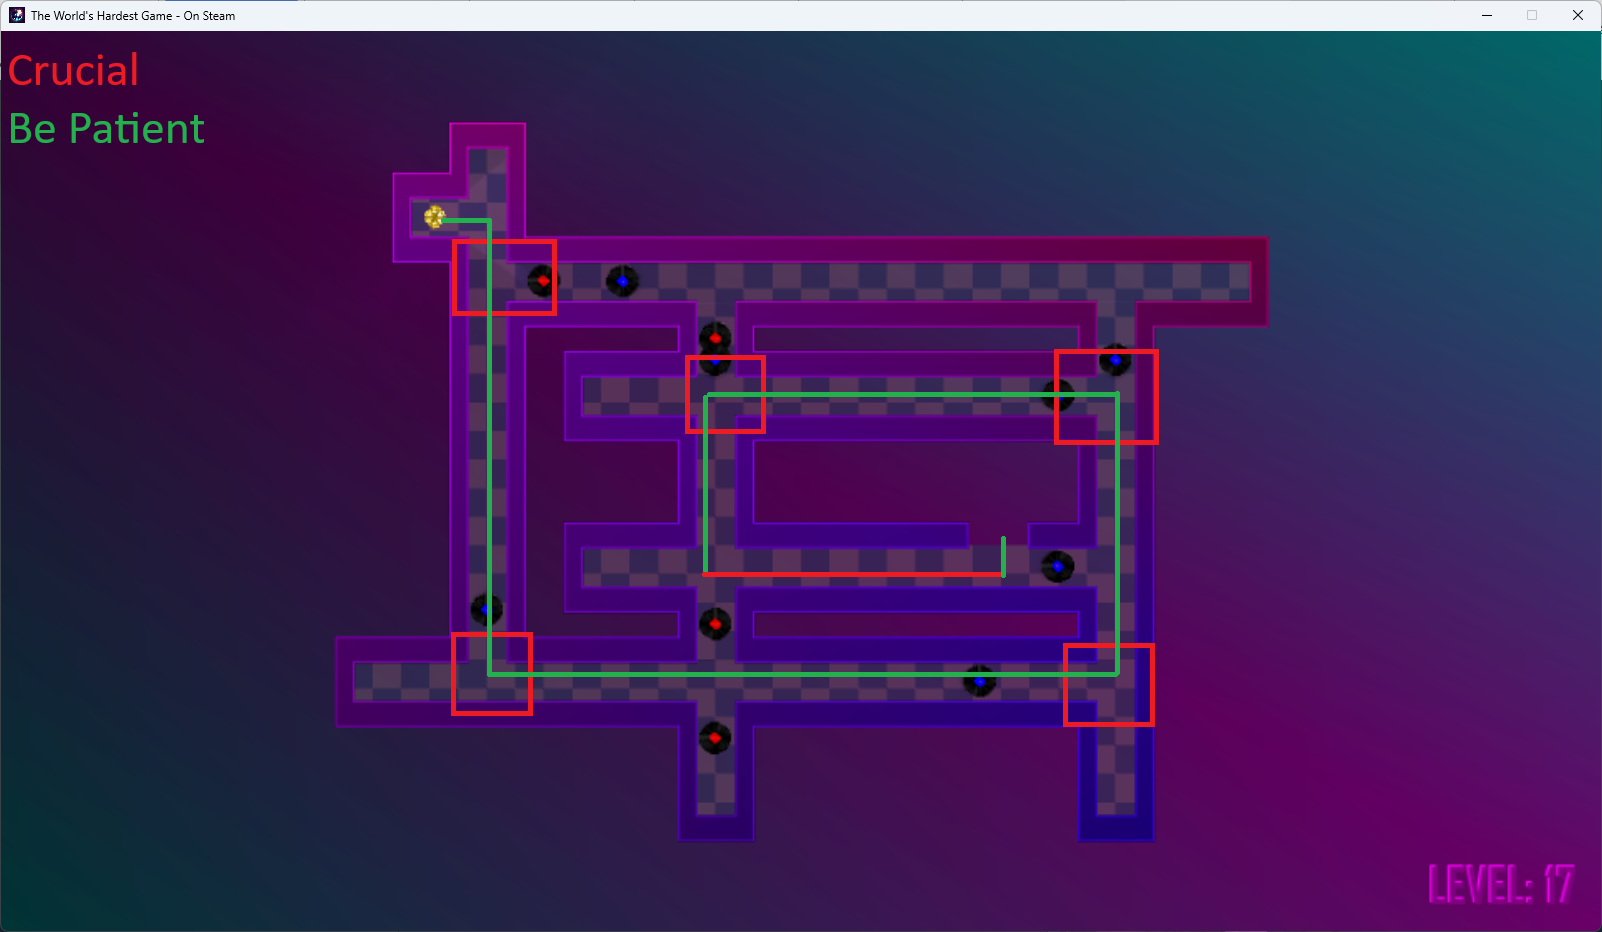Viewport: 1602px width, 932px height.
Task: Minimize the game window
Action: 1487,15
